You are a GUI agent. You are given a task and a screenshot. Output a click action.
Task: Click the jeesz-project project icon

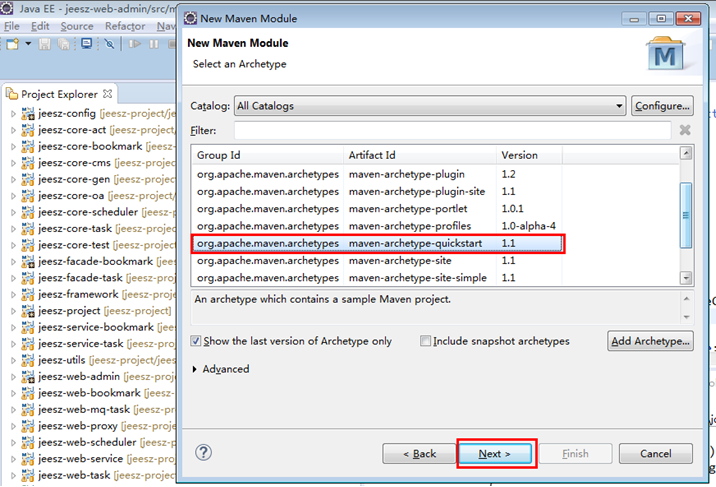(x=28, y=311)
